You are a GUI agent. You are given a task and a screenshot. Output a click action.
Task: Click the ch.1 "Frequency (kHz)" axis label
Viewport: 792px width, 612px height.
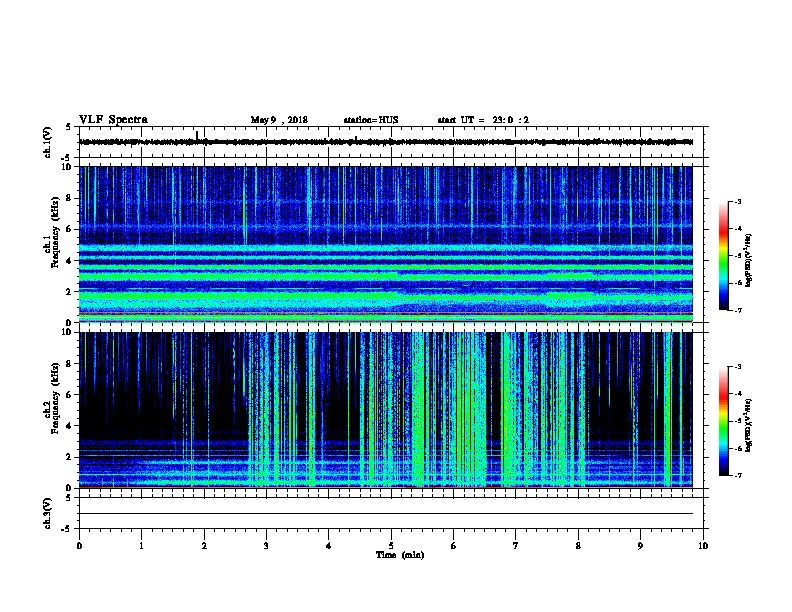(x=55, y=232)
